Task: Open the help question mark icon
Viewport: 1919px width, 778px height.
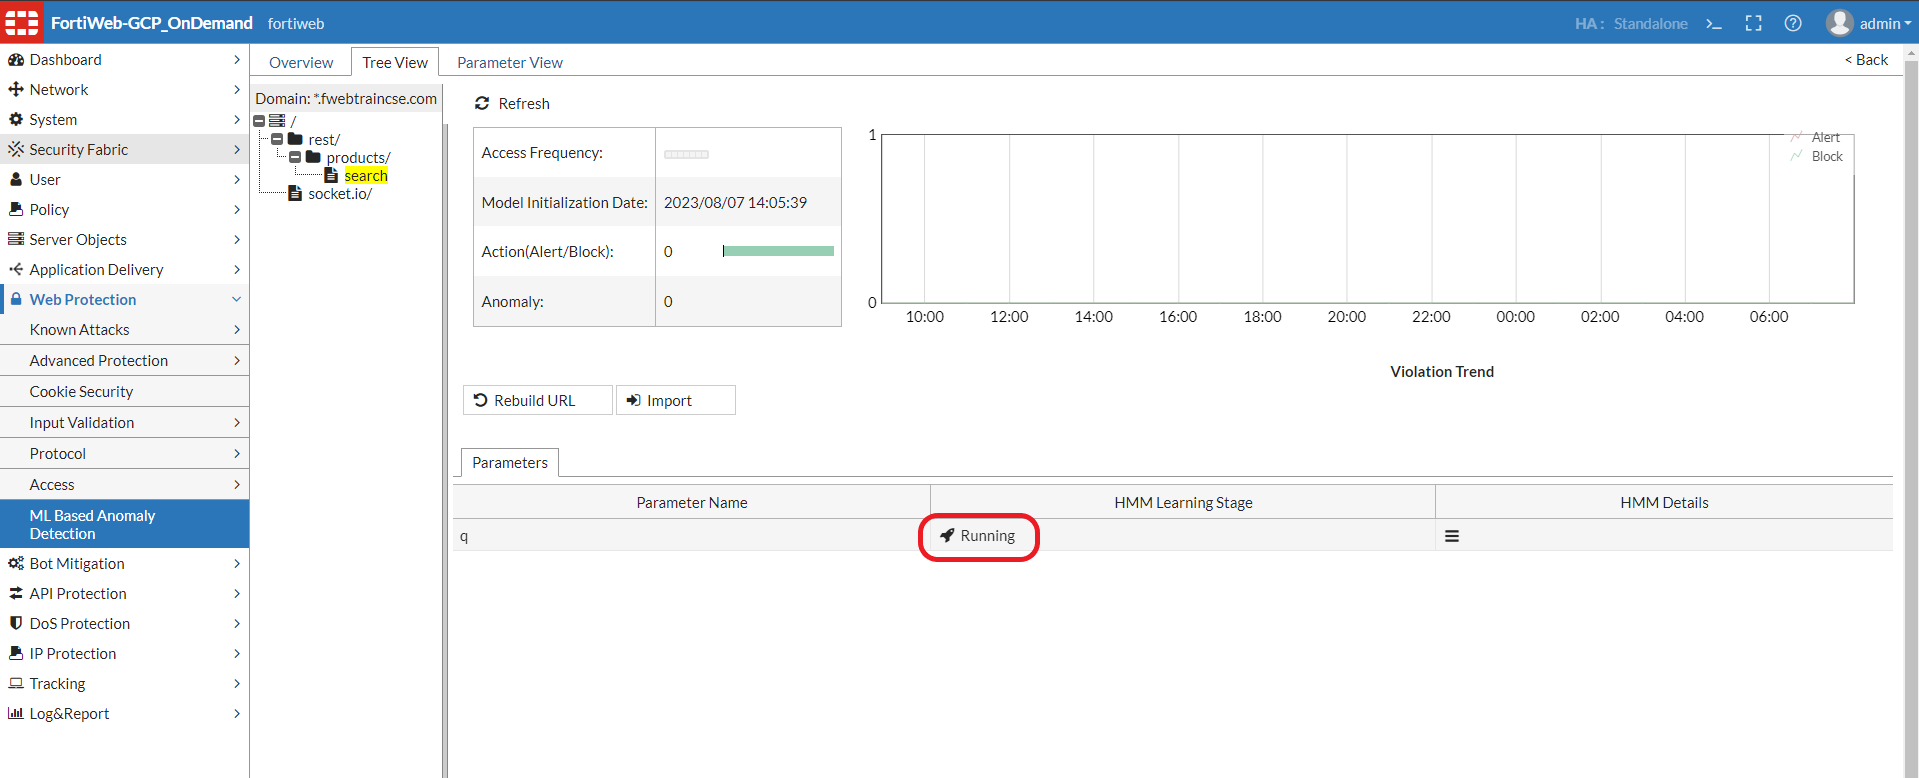Action: 1793,23
